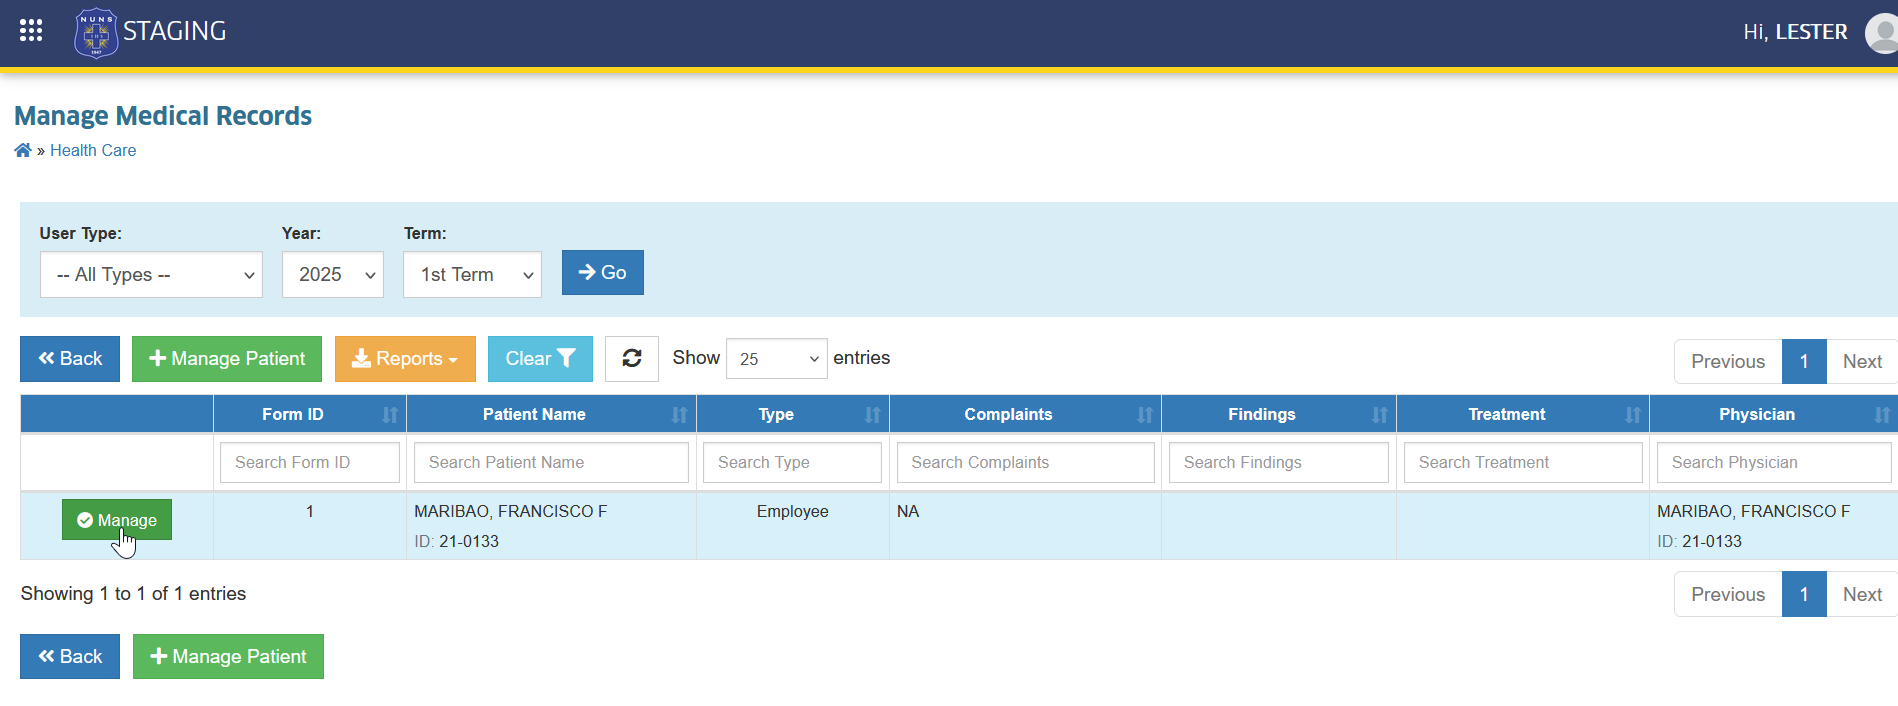
Task: Sort by Findings column icon
Action: pyautogui.click(x=1380, y=415)
